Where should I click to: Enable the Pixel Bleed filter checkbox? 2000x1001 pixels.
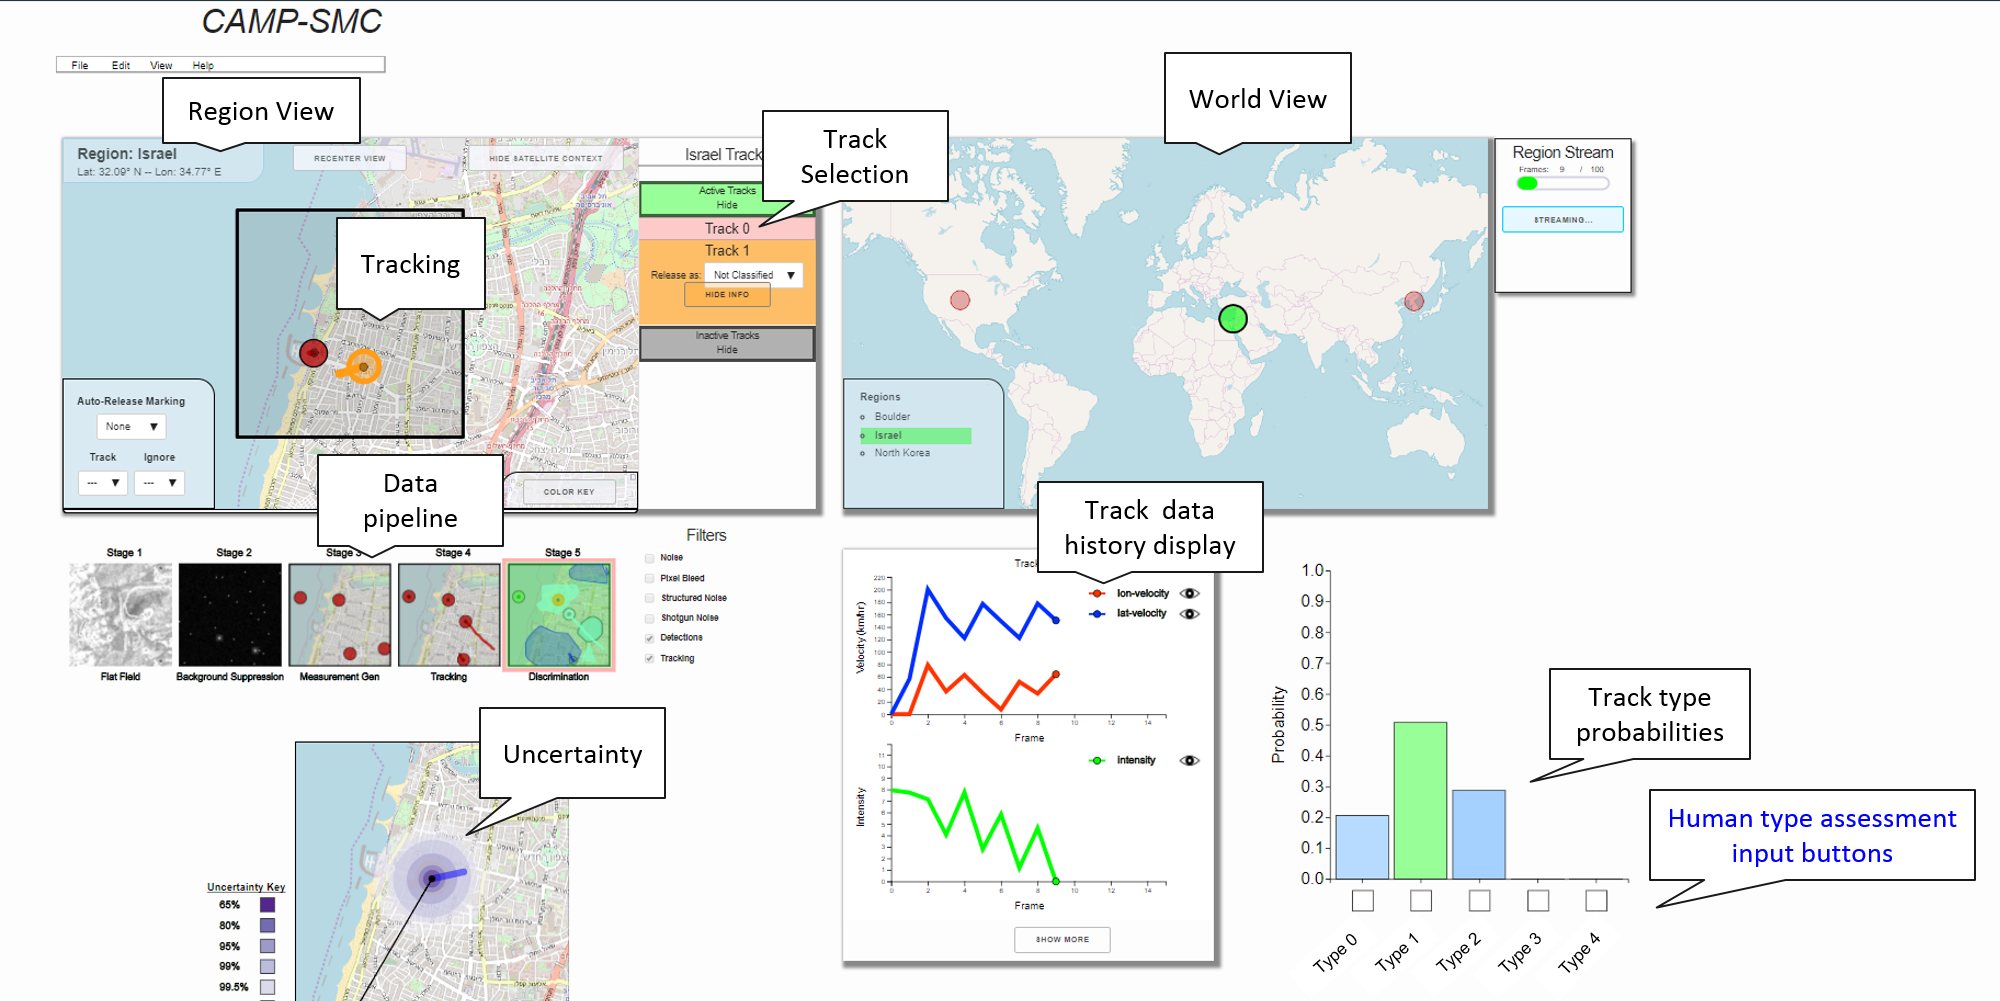click(650, 578)
